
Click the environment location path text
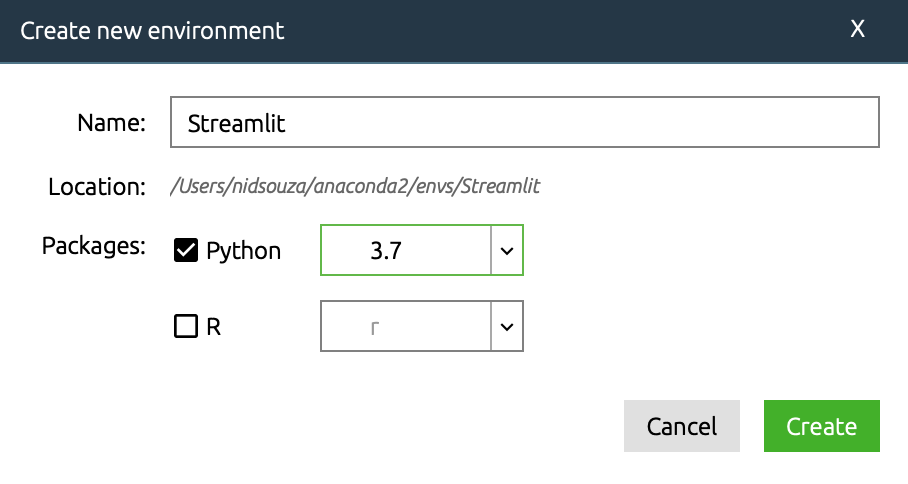coord(356,186)
